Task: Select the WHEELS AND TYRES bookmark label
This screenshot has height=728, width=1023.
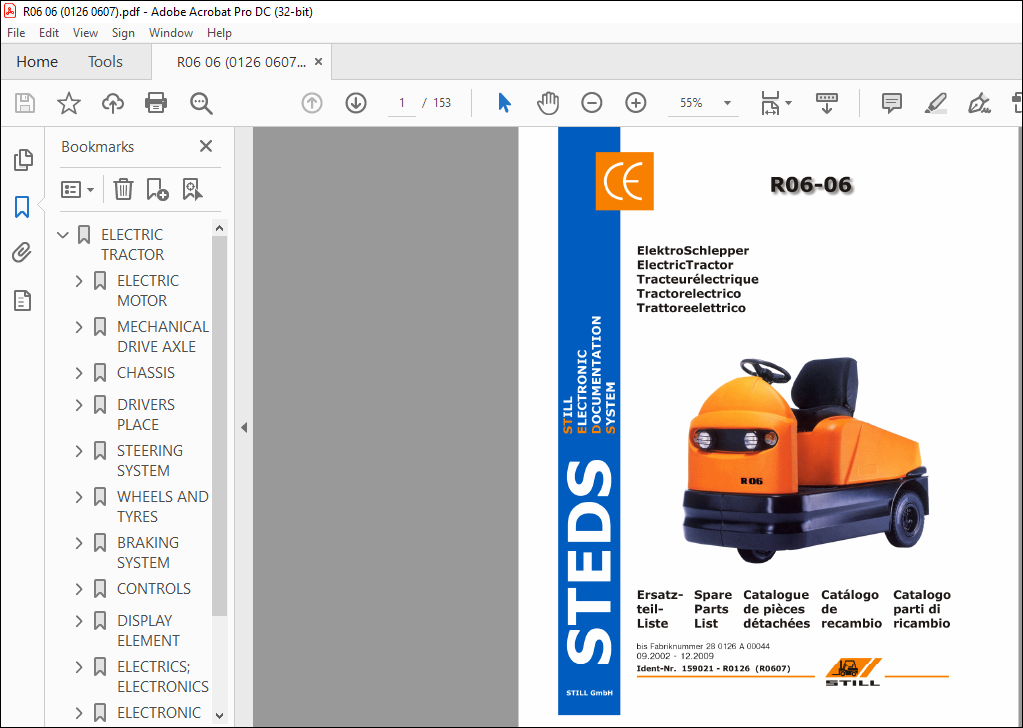Action: [162, 507]
